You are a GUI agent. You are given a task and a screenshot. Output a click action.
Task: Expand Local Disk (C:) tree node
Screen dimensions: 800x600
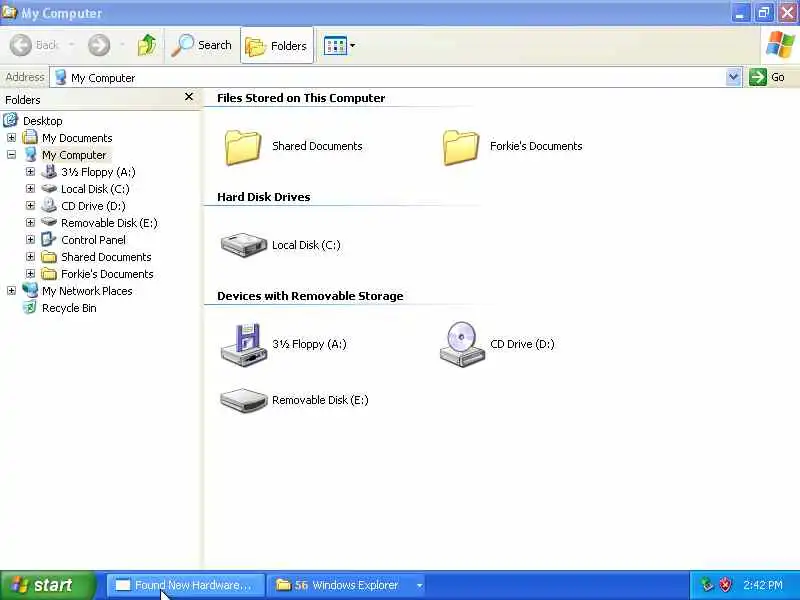tap(30, 189)
